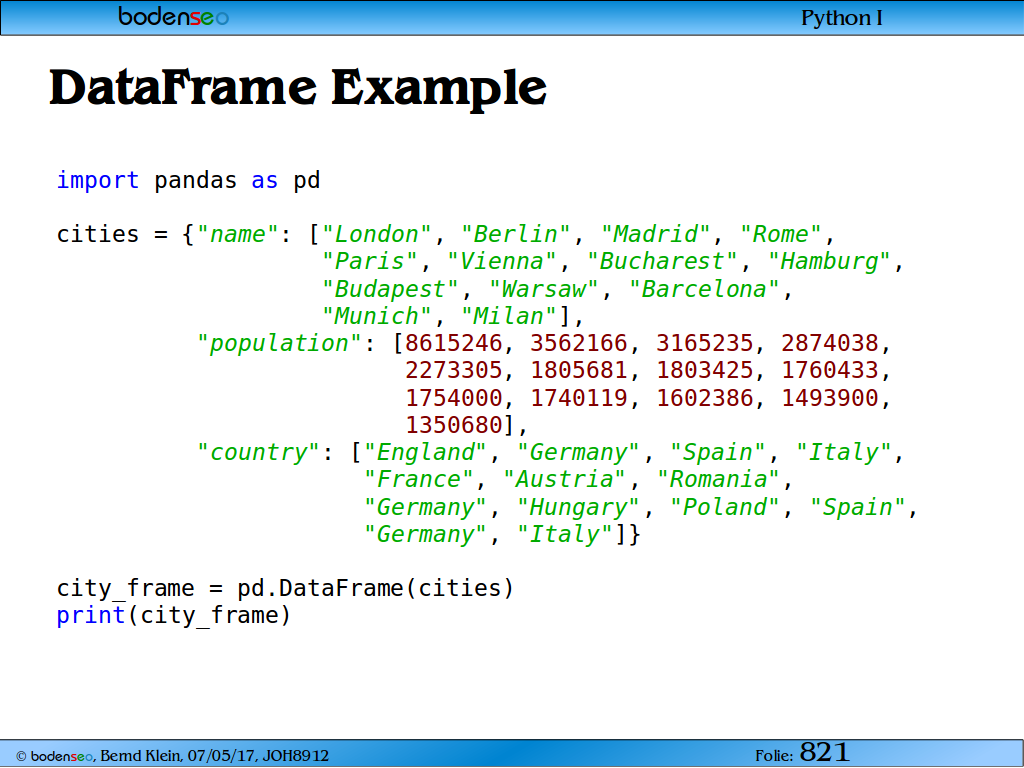Click the "Berlin" string
This screenshot has width=1024, height=768.
pyautogui.click(x=516, y=234)
